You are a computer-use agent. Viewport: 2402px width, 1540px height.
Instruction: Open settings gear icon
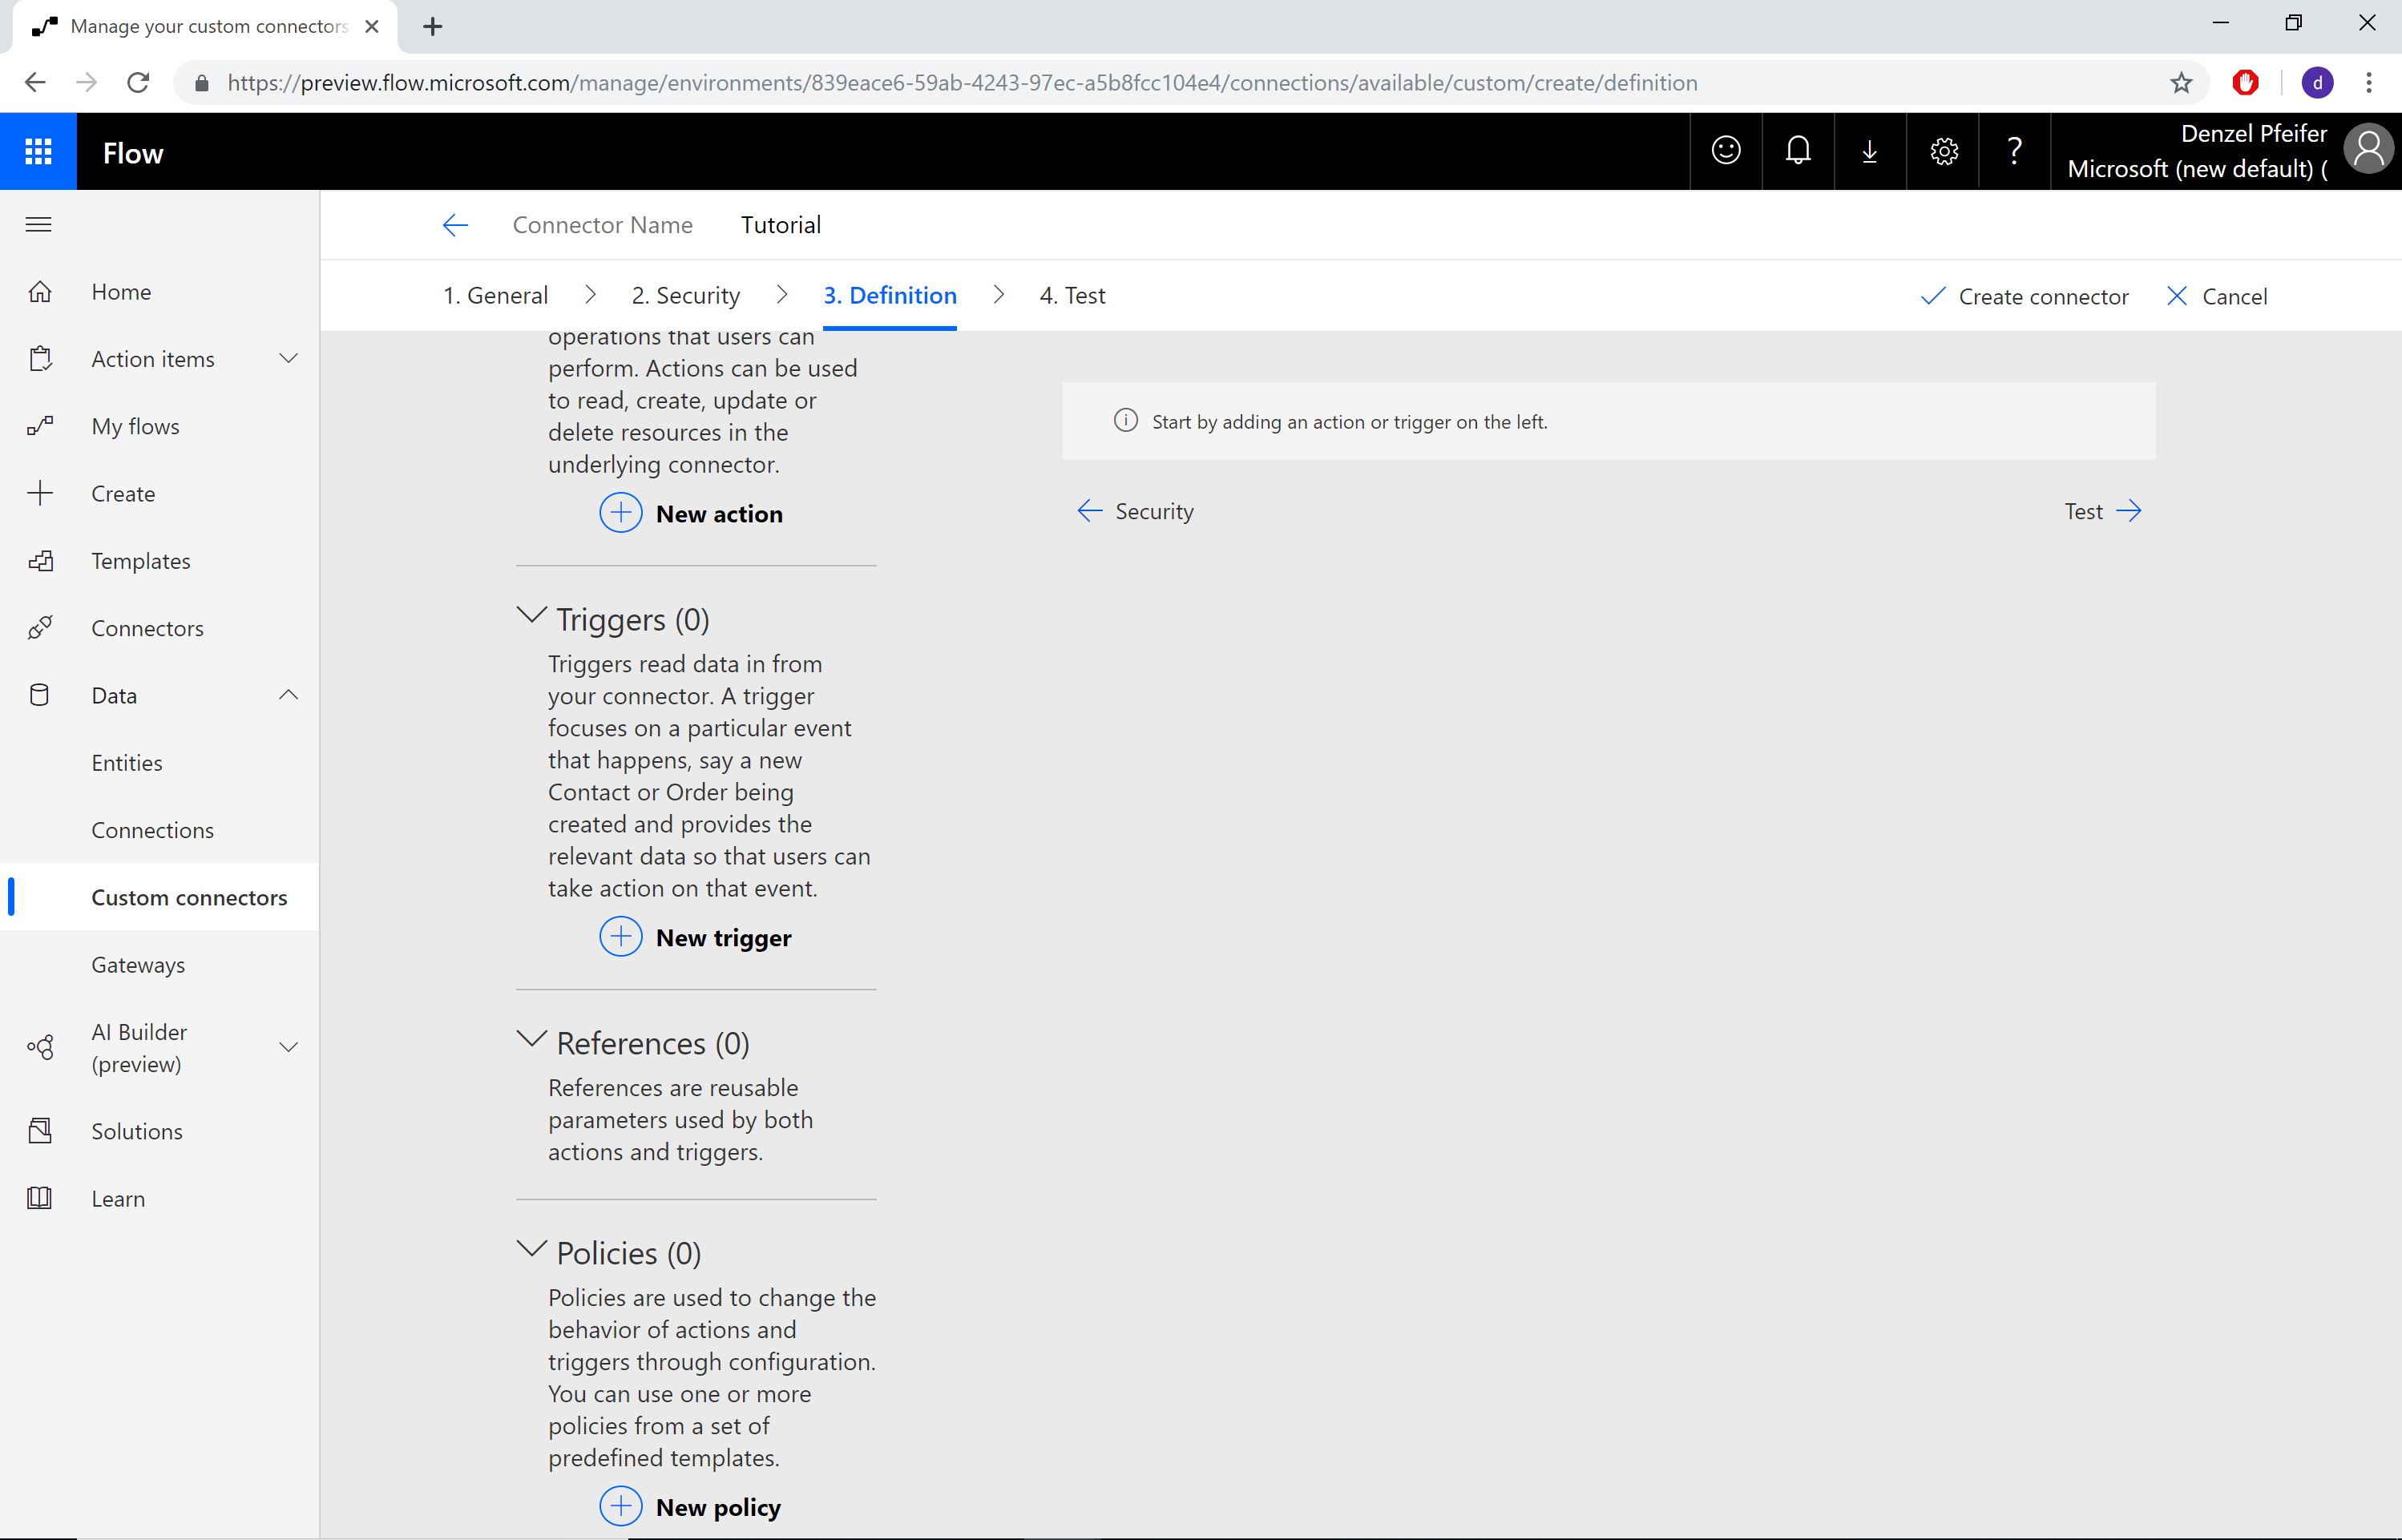coord(1944,152)
